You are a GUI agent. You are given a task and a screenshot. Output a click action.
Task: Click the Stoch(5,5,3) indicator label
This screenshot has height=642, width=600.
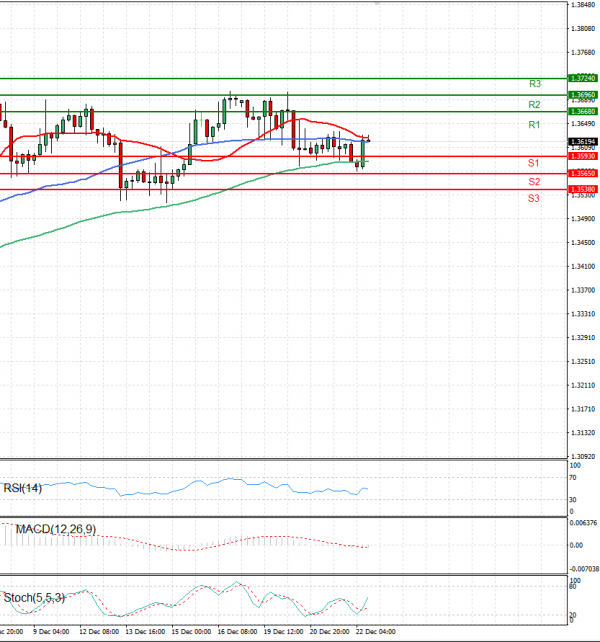click(34, 598)
